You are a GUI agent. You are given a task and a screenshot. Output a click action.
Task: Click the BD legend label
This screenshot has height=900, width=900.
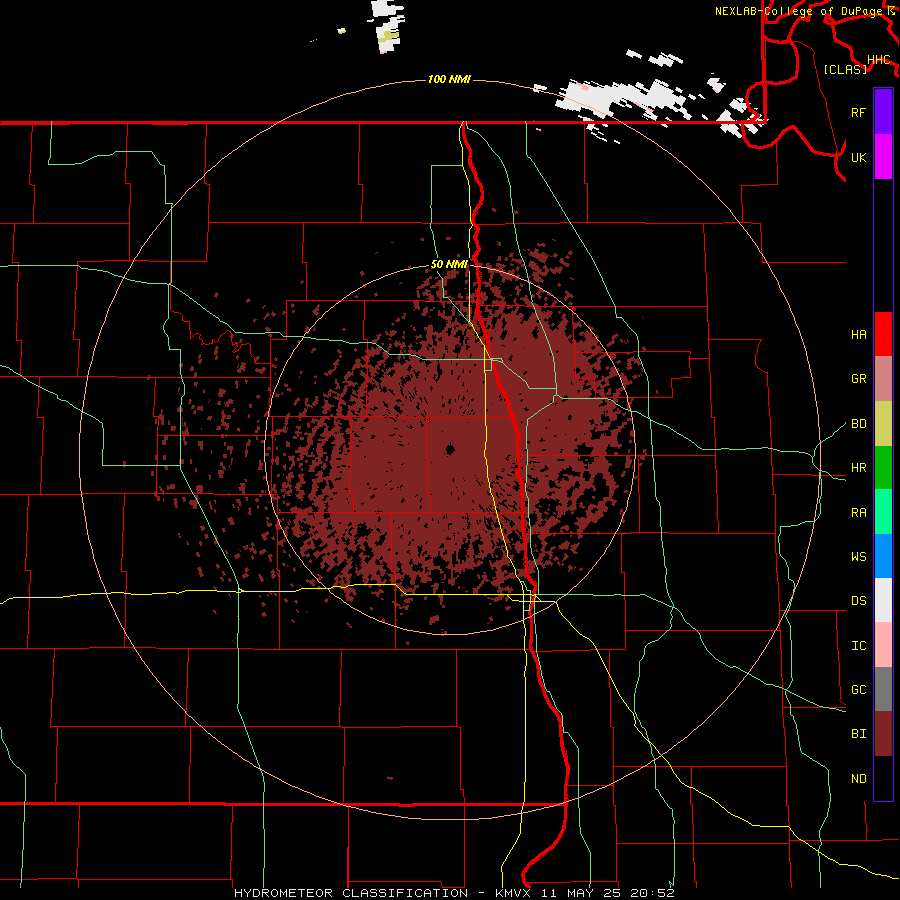pos(858,424)
